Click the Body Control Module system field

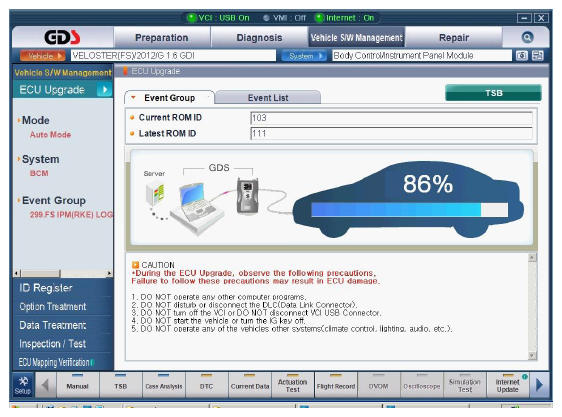pyautogui.click(x=422, y=56)
